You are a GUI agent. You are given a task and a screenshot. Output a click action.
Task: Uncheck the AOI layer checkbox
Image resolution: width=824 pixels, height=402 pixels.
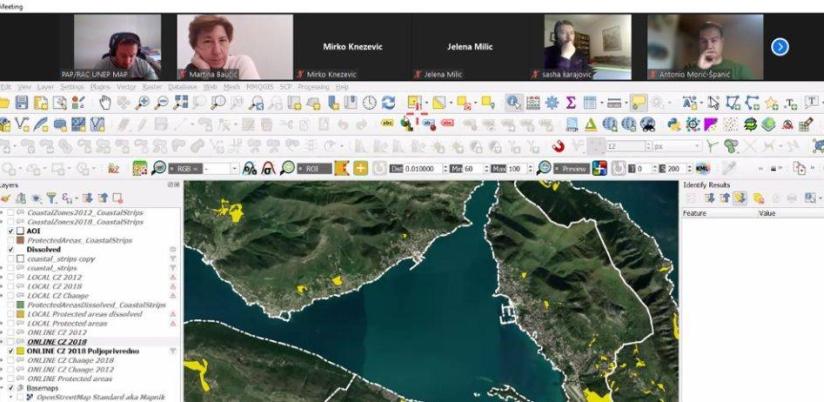click(10, 229)
